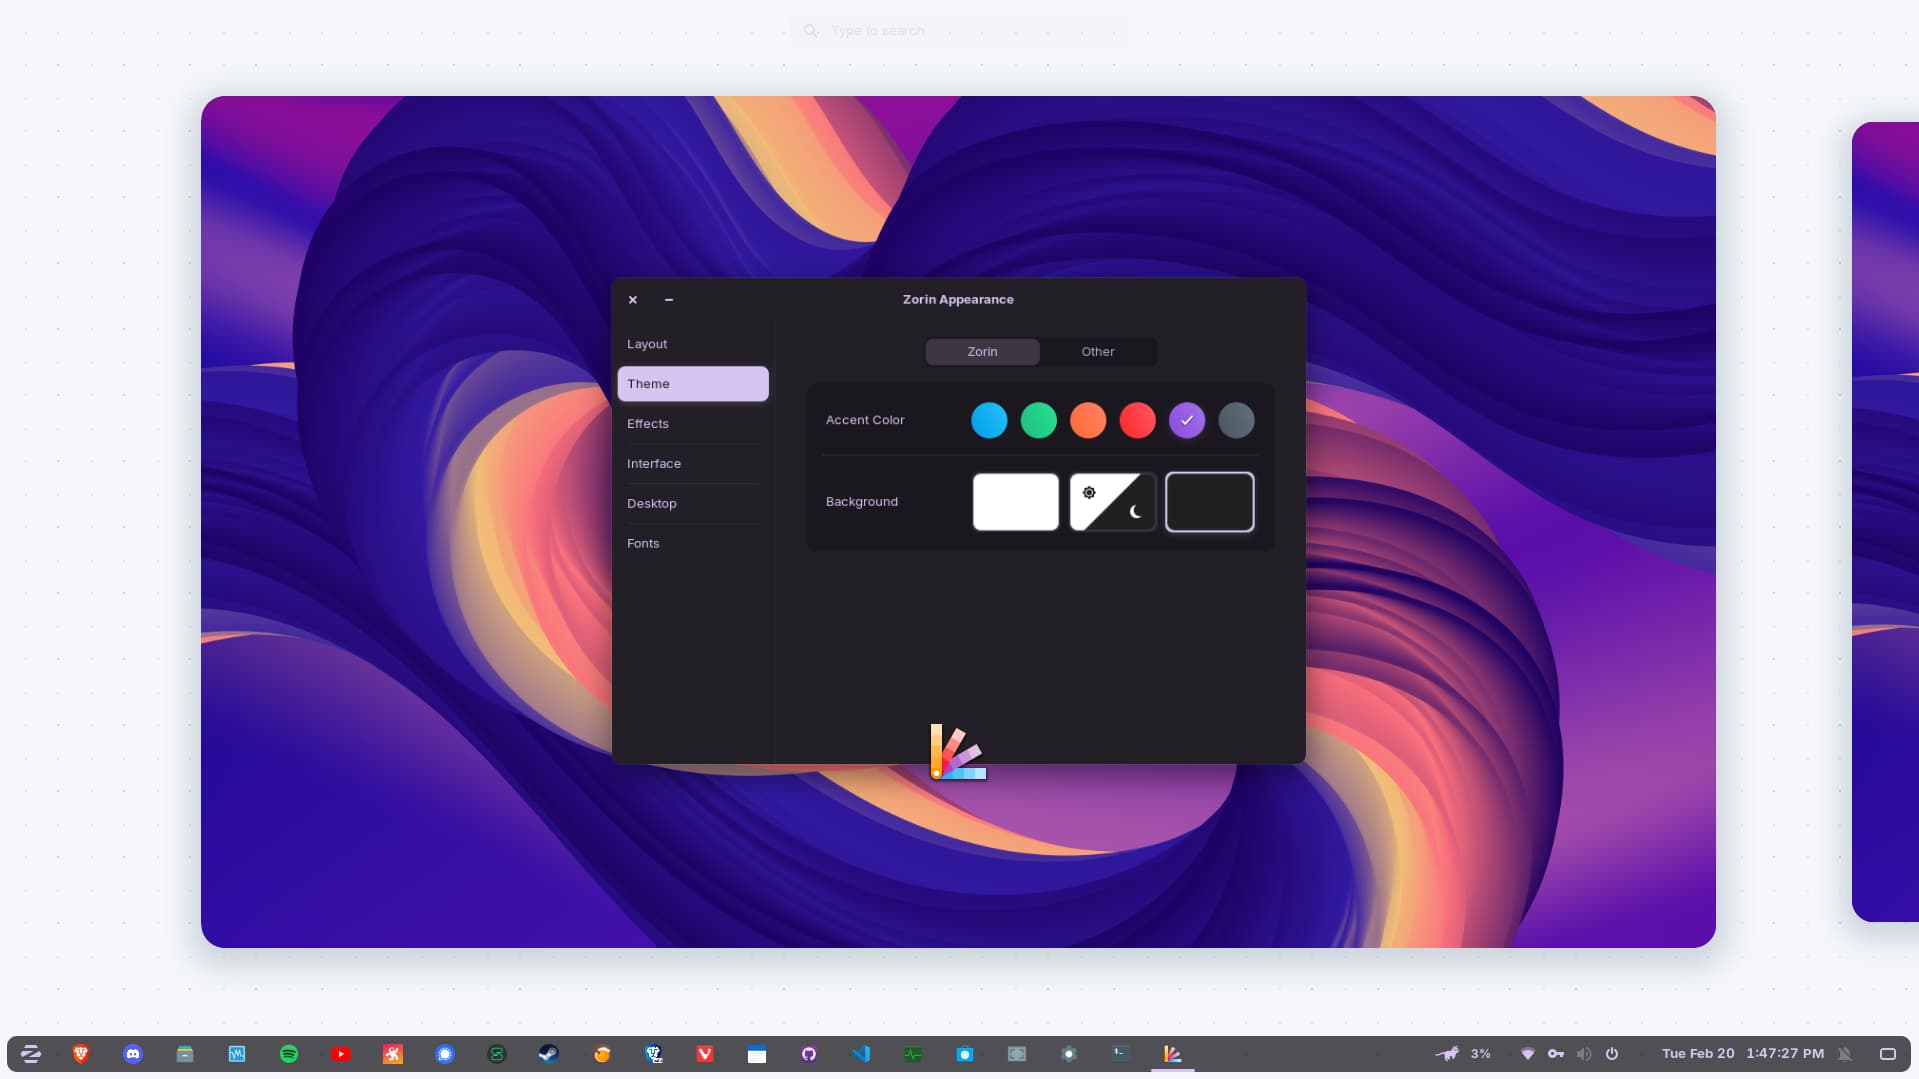Open Visual Studio Code from taskbar
This screenshot has height=1079, width=1919.
coord(861,1054)
